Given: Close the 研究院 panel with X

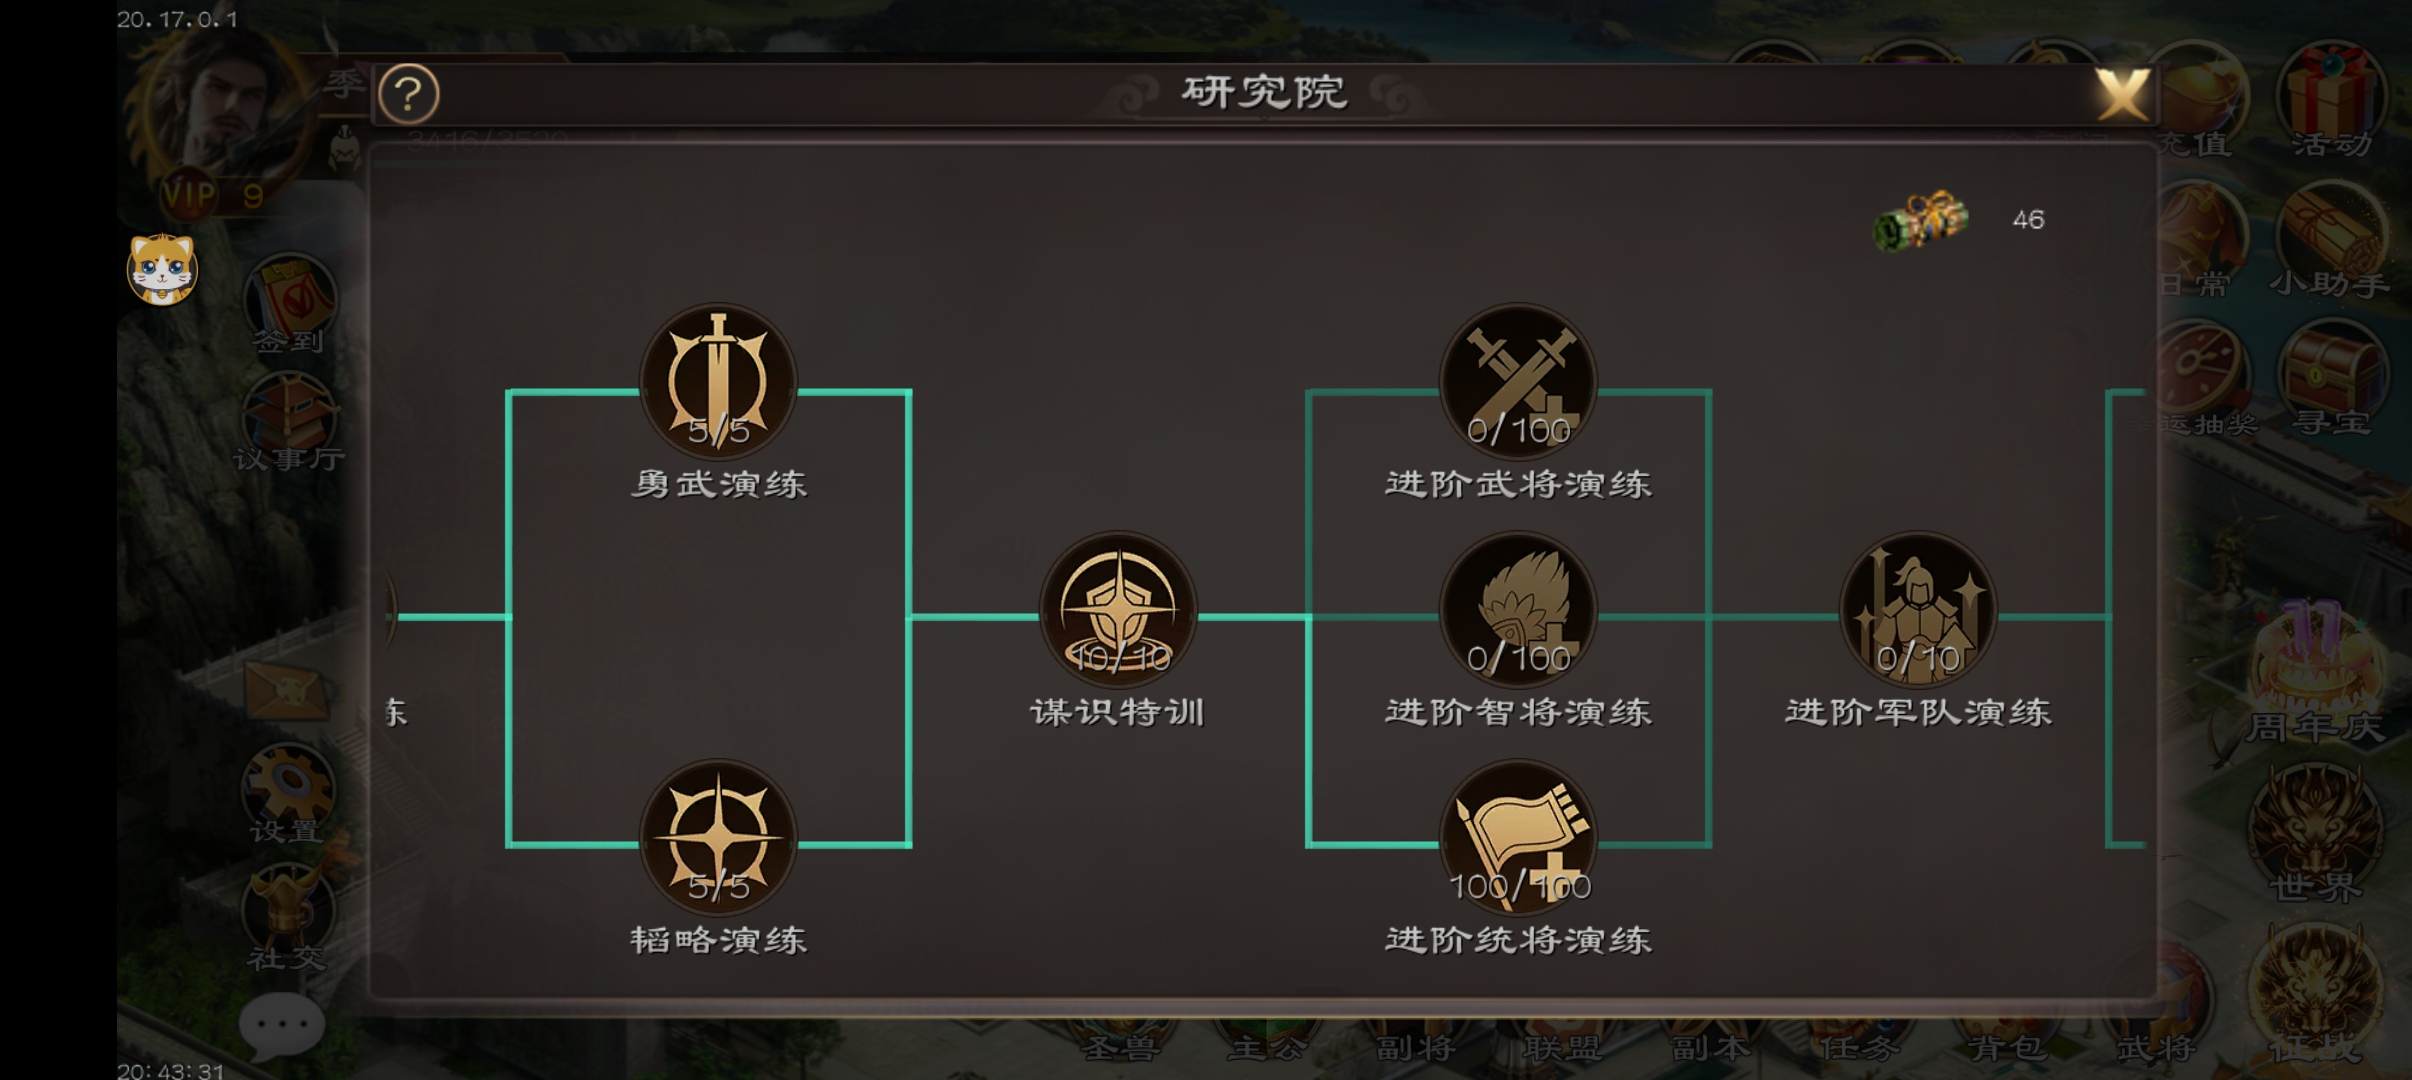Looking at the screenshot, I should pos(2122,96).
